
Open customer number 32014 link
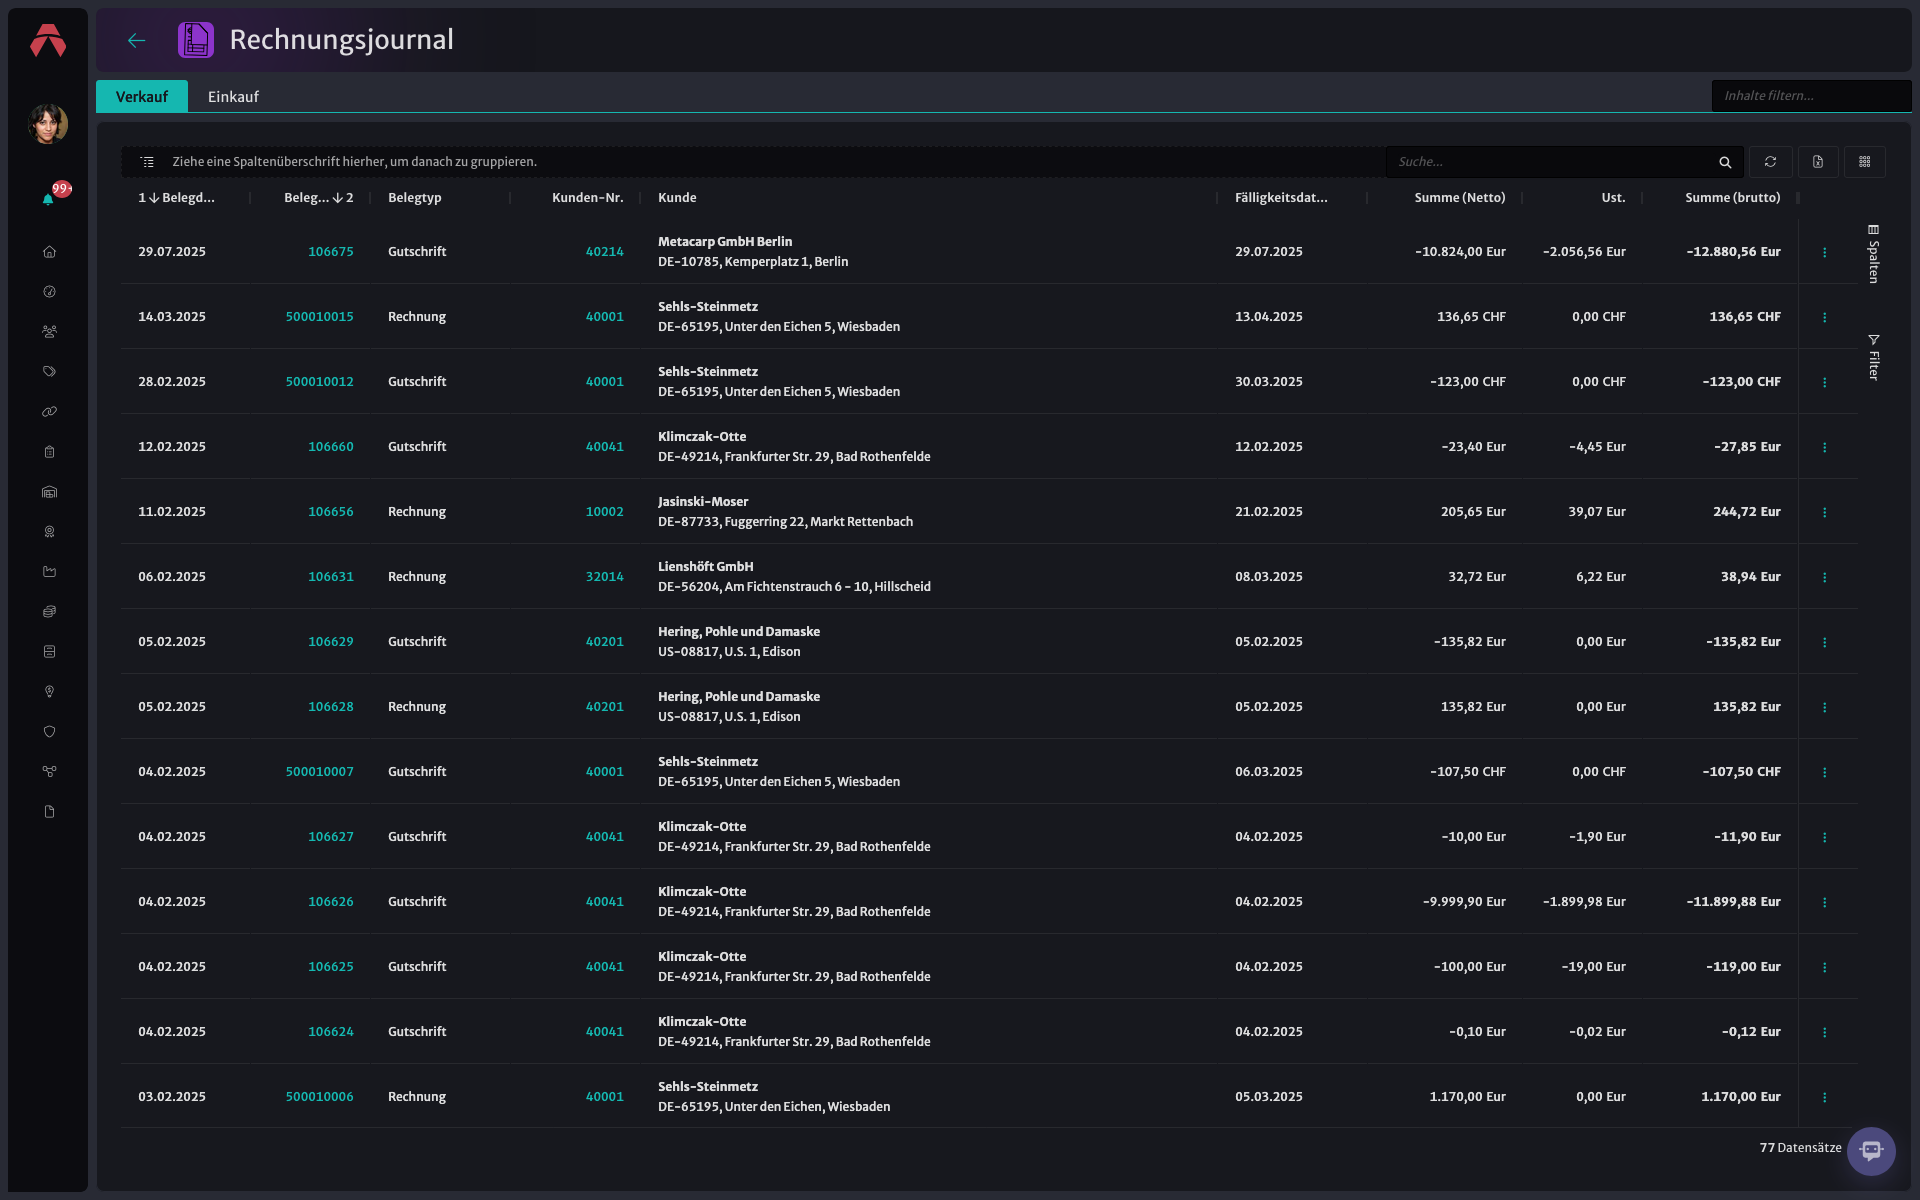pyautogui.click(x=605, y=577)
